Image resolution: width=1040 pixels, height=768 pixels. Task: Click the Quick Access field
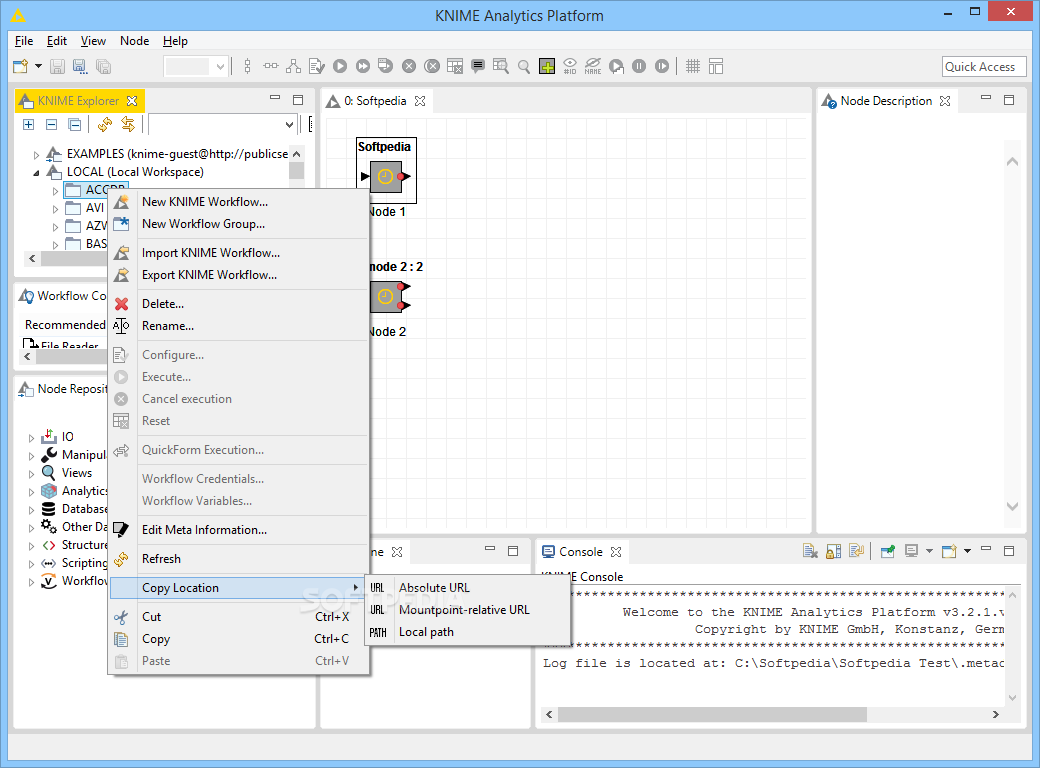coord(984,66)
